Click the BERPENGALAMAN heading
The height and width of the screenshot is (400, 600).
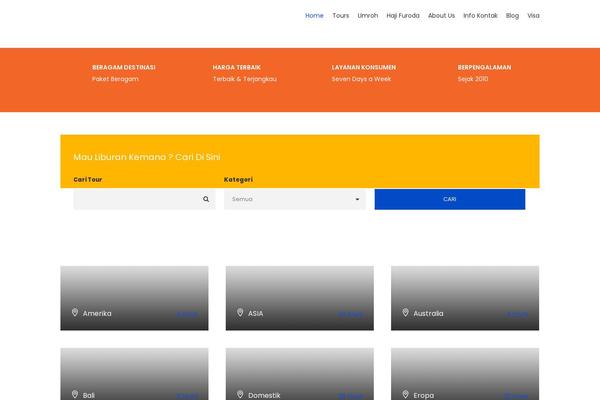pos(484,67)
